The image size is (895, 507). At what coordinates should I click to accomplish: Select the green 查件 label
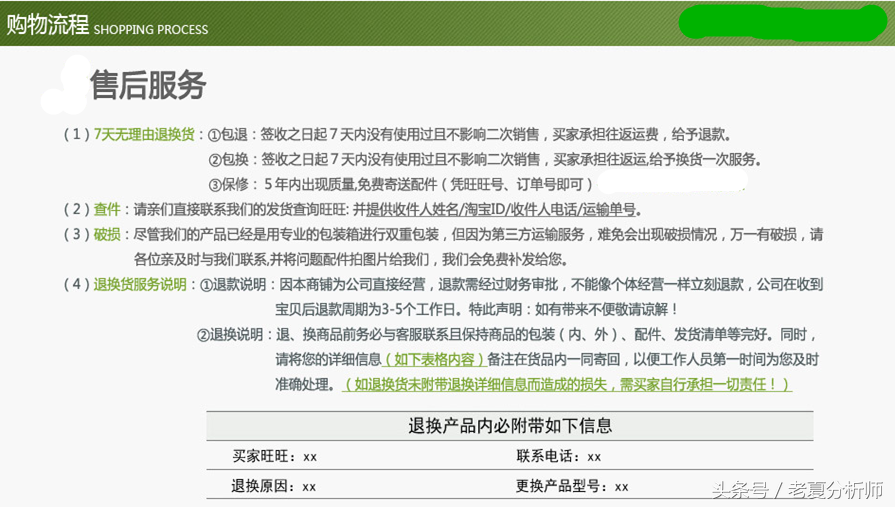[107, 210]
